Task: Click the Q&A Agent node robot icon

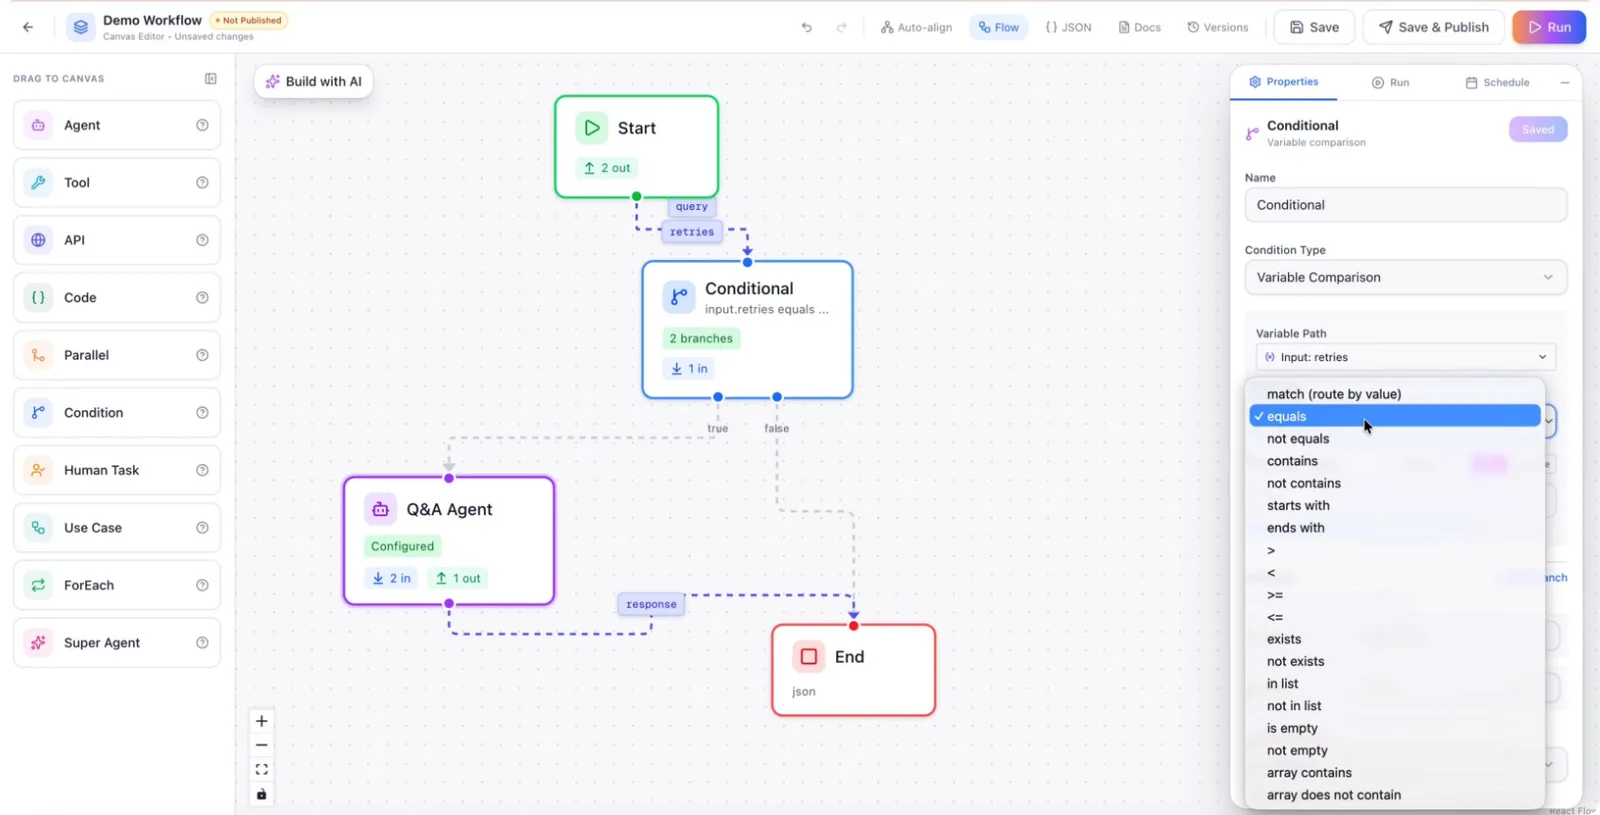Action: 380,509
